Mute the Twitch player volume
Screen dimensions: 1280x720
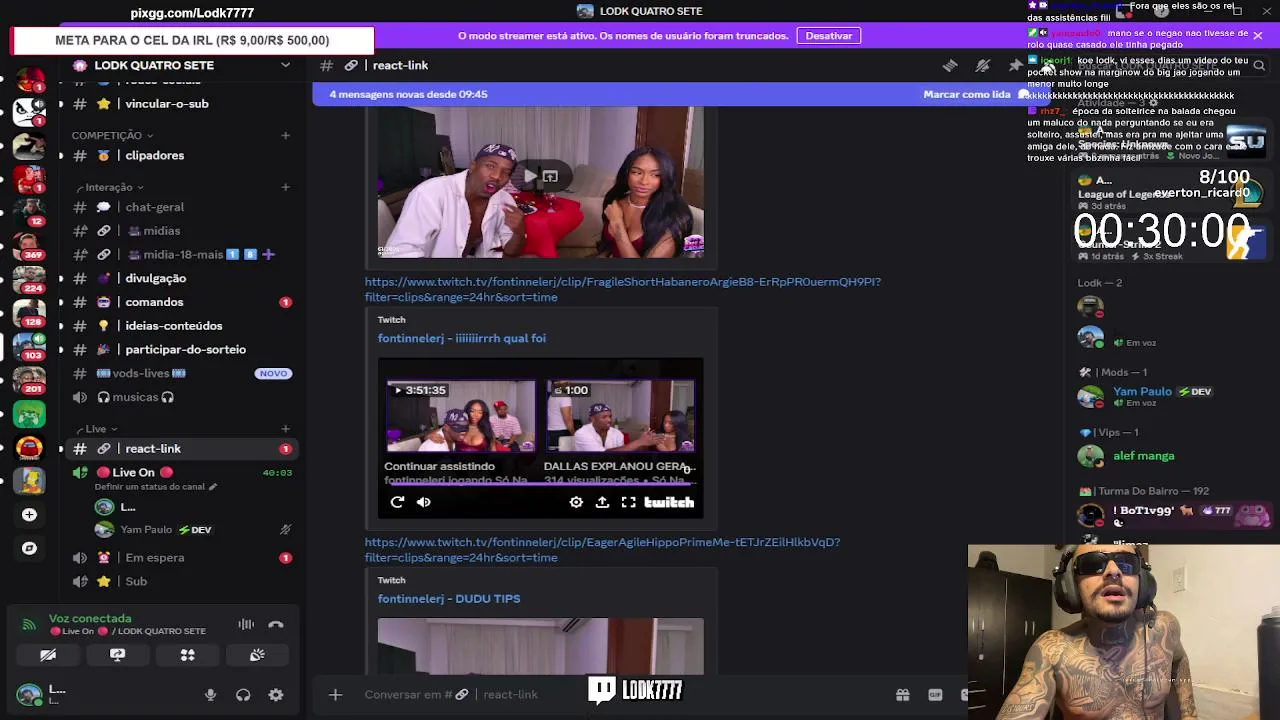pos(423,503)
